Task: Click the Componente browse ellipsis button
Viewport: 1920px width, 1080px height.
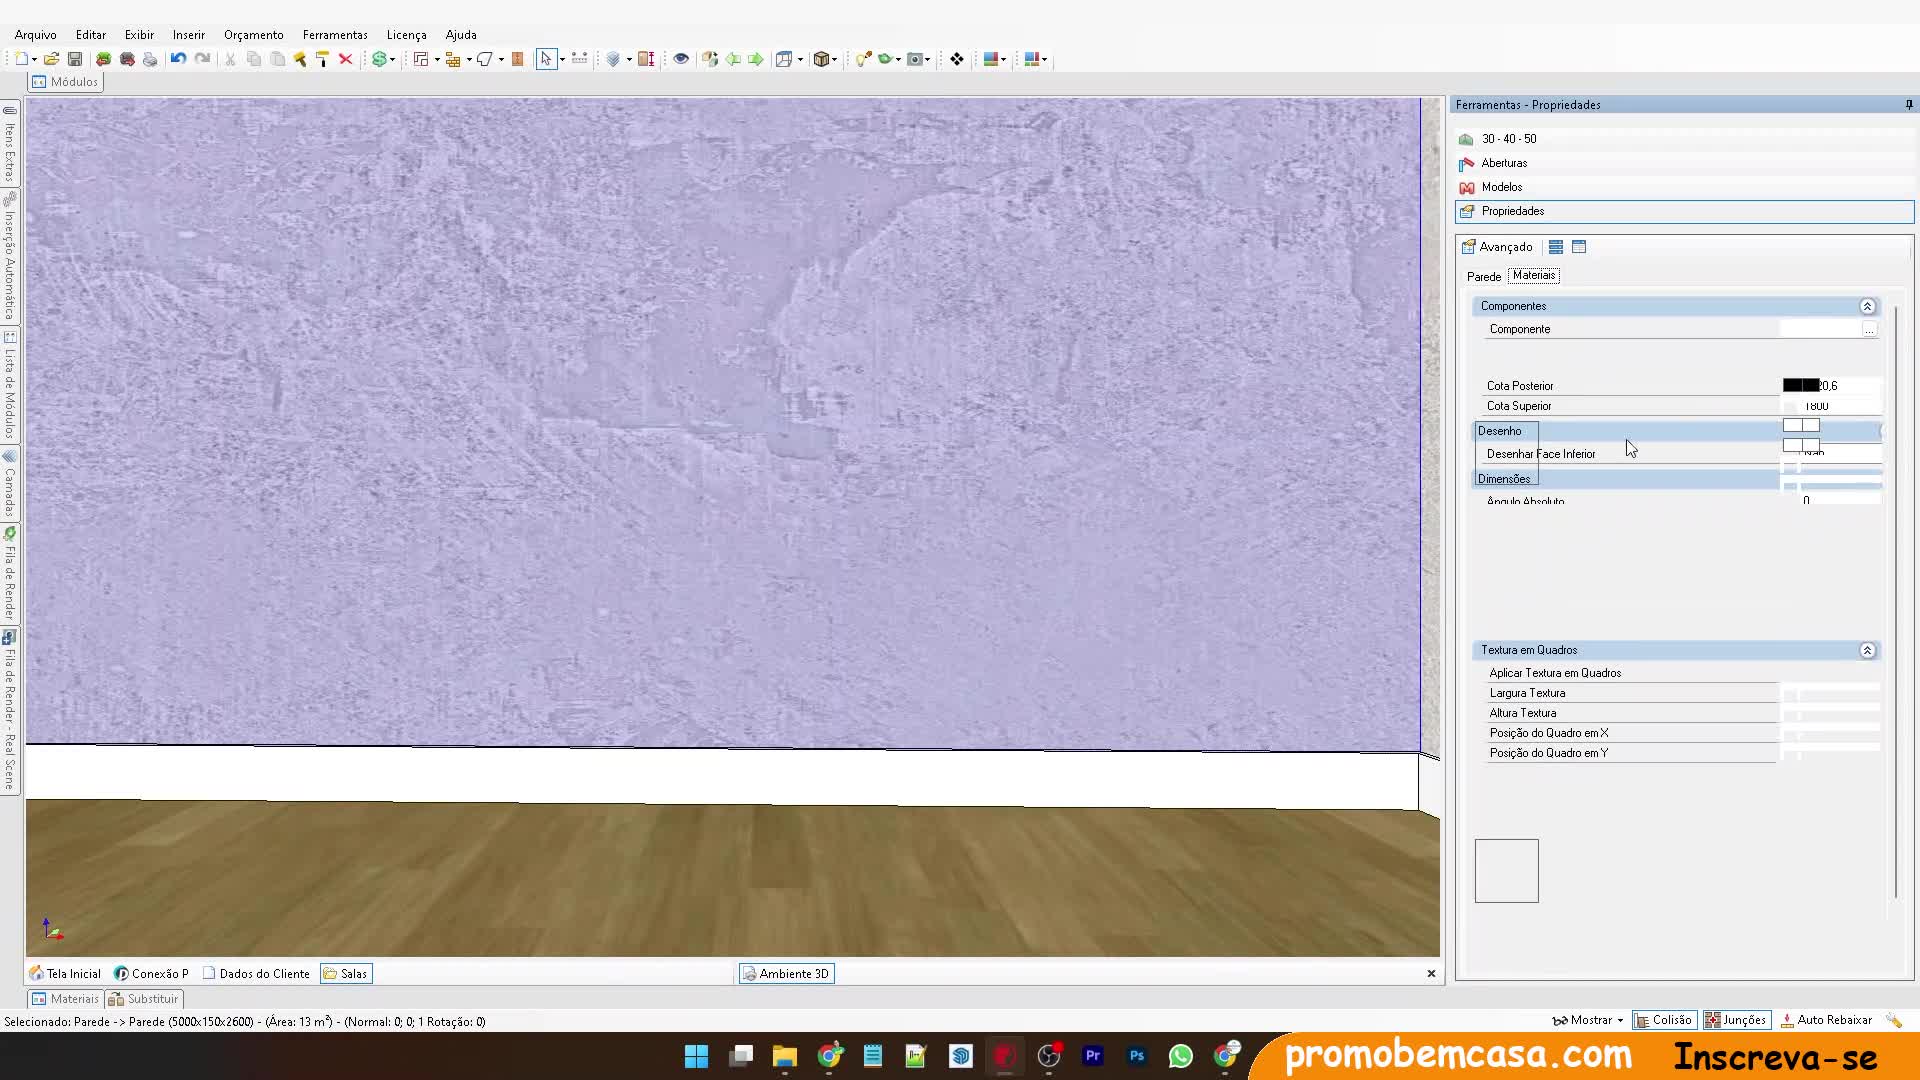Action: [x=1869, y=329]
